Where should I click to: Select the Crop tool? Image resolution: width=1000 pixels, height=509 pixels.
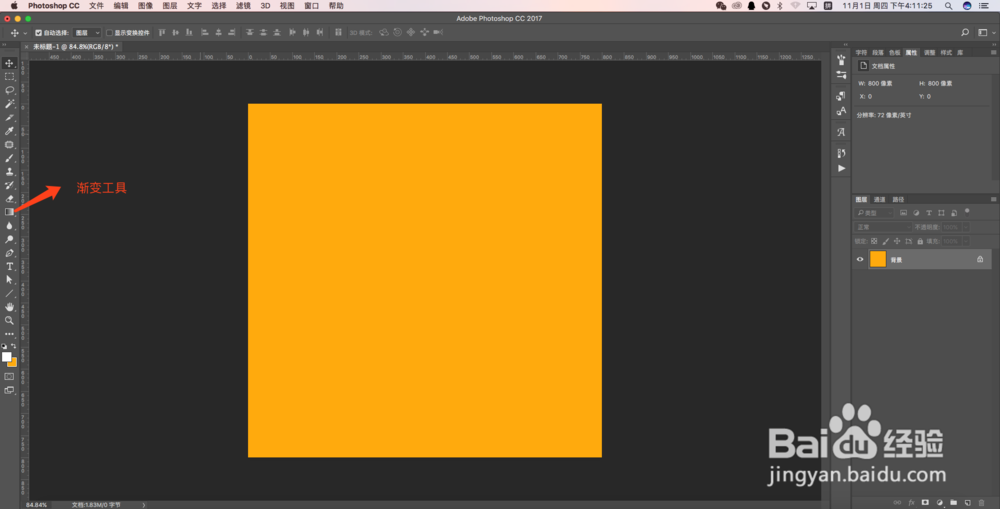pyautogui.click(x=10, y=117)
